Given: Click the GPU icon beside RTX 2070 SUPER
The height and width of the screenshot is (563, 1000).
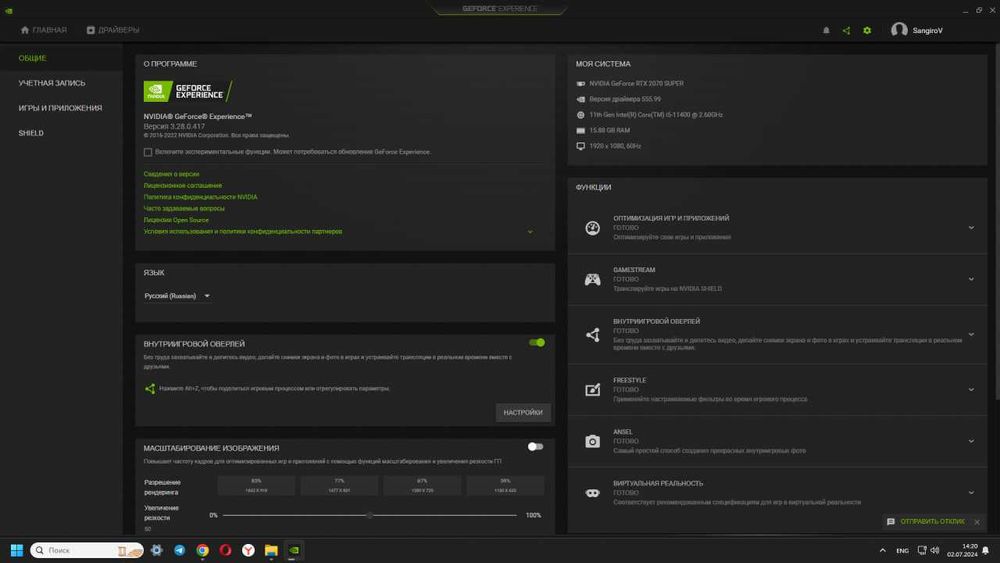Looking at the screenshot, I should point(580,84).
